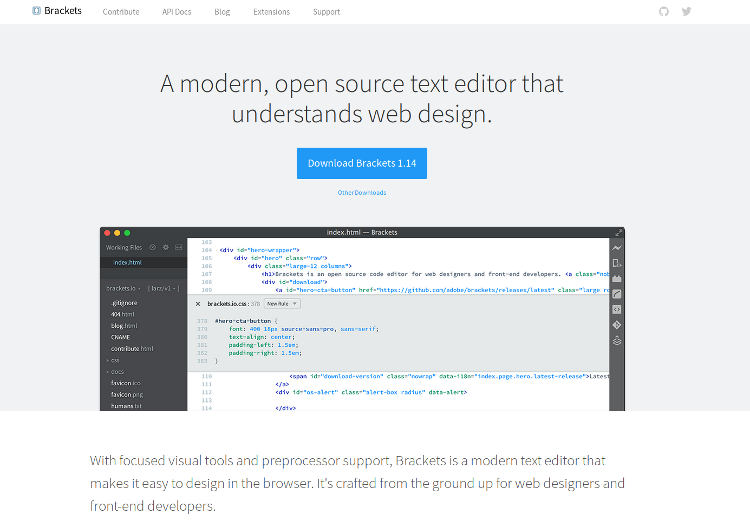This screenshot has width=750, height=521.
Task: Open the brackets.io project dropdown
Action: pos(123,288)
